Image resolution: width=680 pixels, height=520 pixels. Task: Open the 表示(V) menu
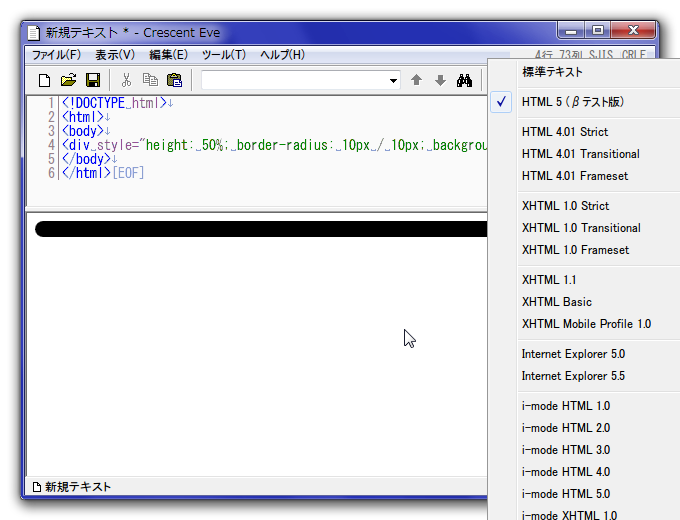coord(115,55)
